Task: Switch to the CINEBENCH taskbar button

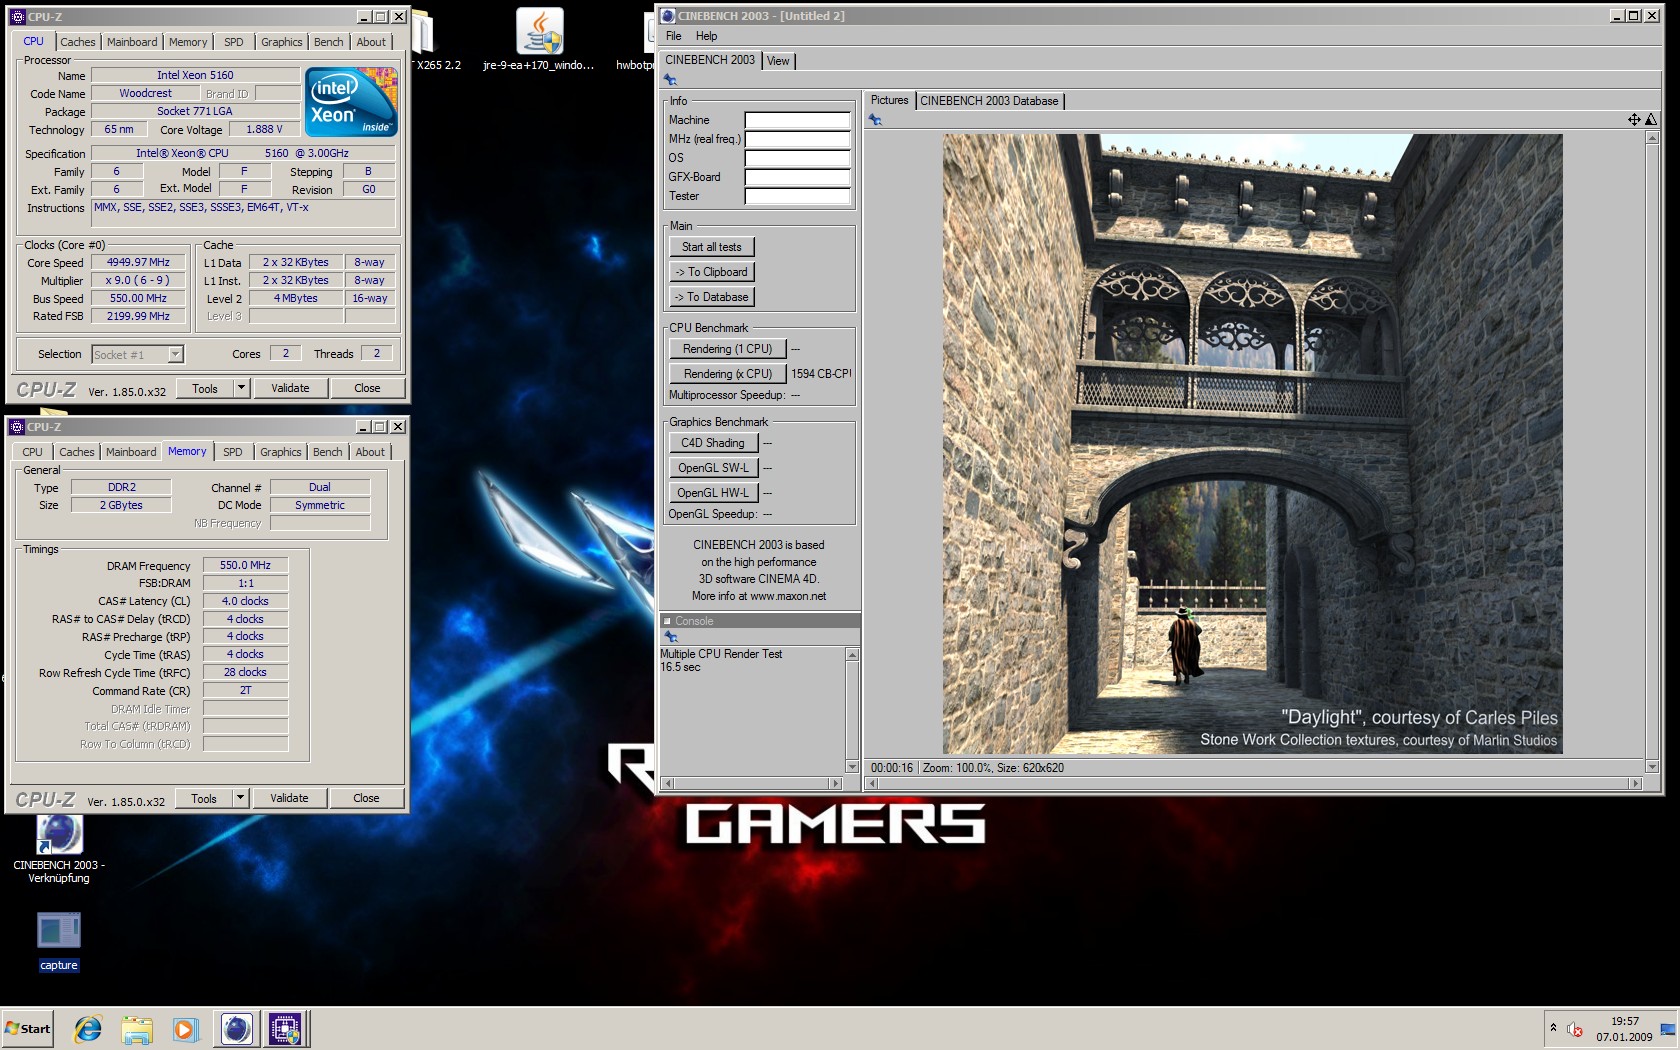Action: [x=236, y=1029]
